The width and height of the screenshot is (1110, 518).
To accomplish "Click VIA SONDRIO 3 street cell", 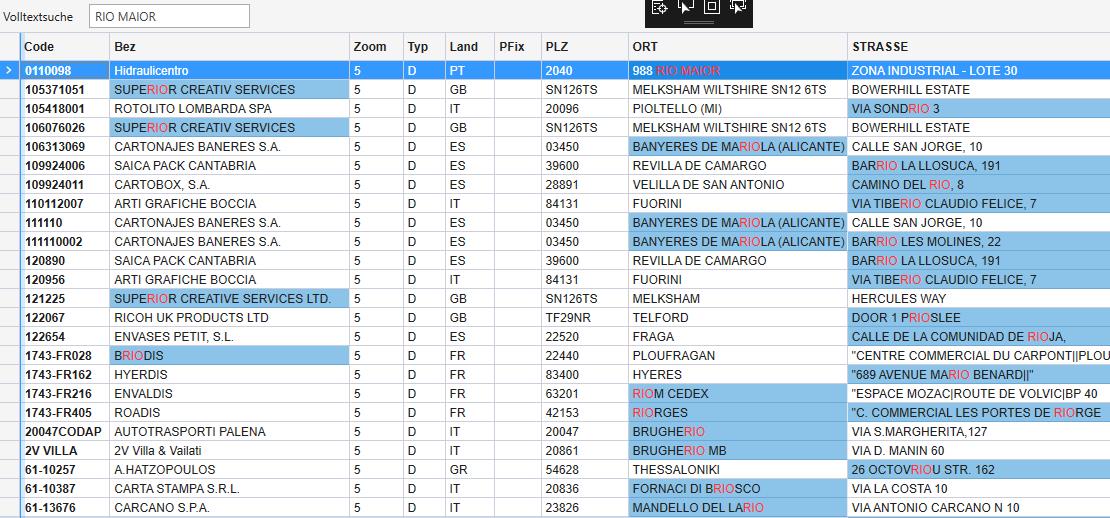I will coord(979,109).
